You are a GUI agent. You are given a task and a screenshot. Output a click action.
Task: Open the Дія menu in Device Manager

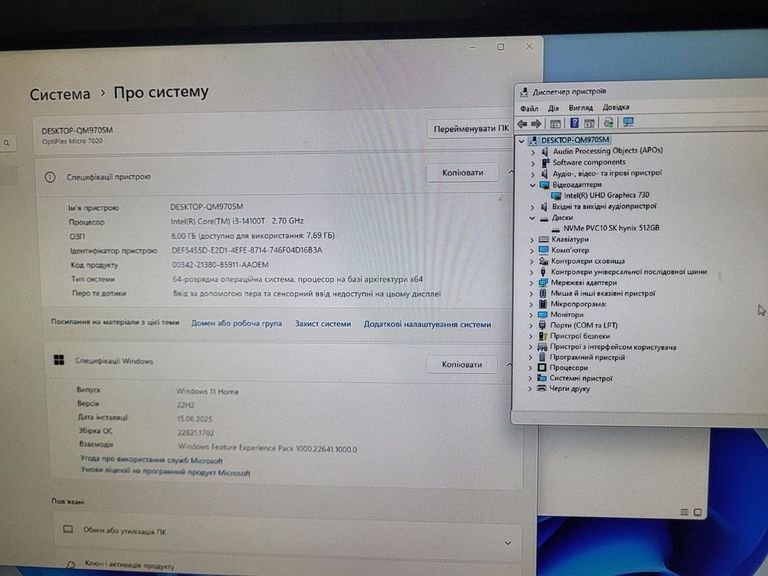(x=553, y=108)
